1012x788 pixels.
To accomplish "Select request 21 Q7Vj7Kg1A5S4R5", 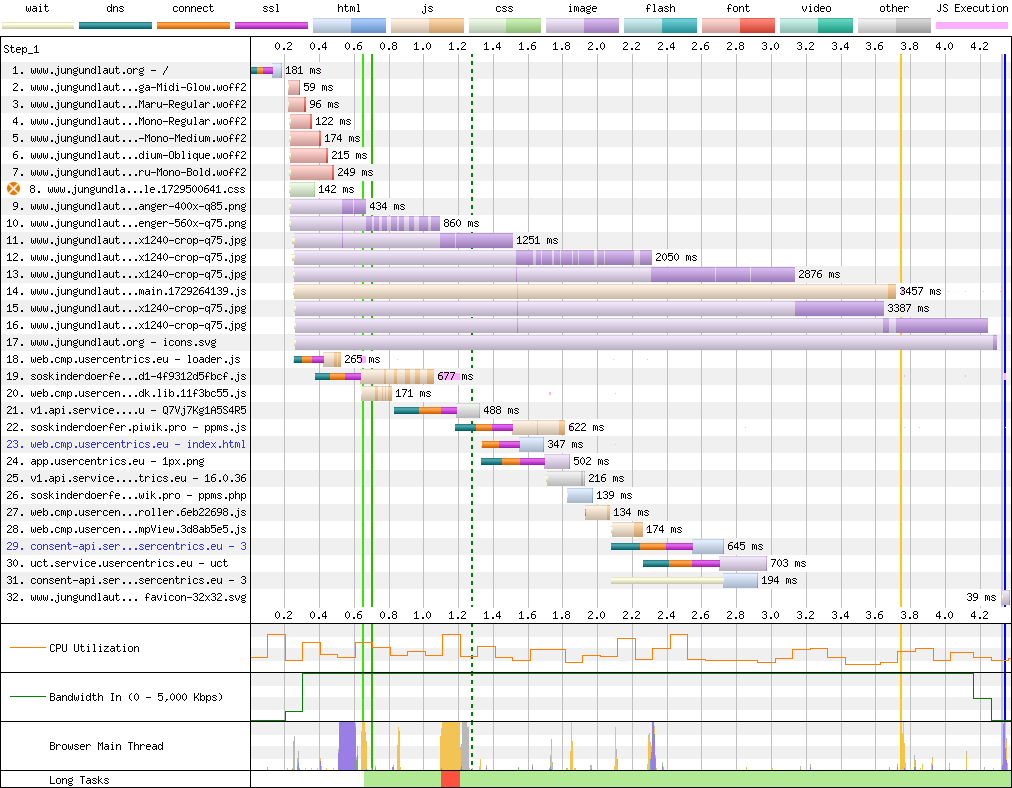I will click(126, 410).
